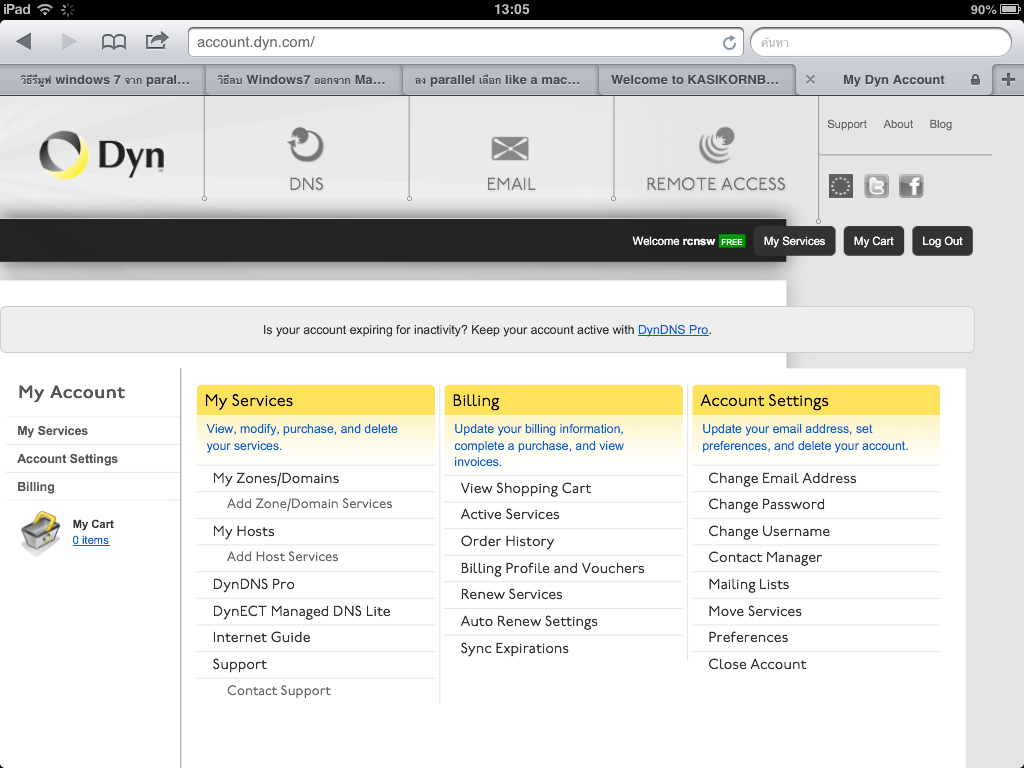This screenshot has height=768, width=1024.
Task: Open Change Username
Action: (x=769, y=531)
